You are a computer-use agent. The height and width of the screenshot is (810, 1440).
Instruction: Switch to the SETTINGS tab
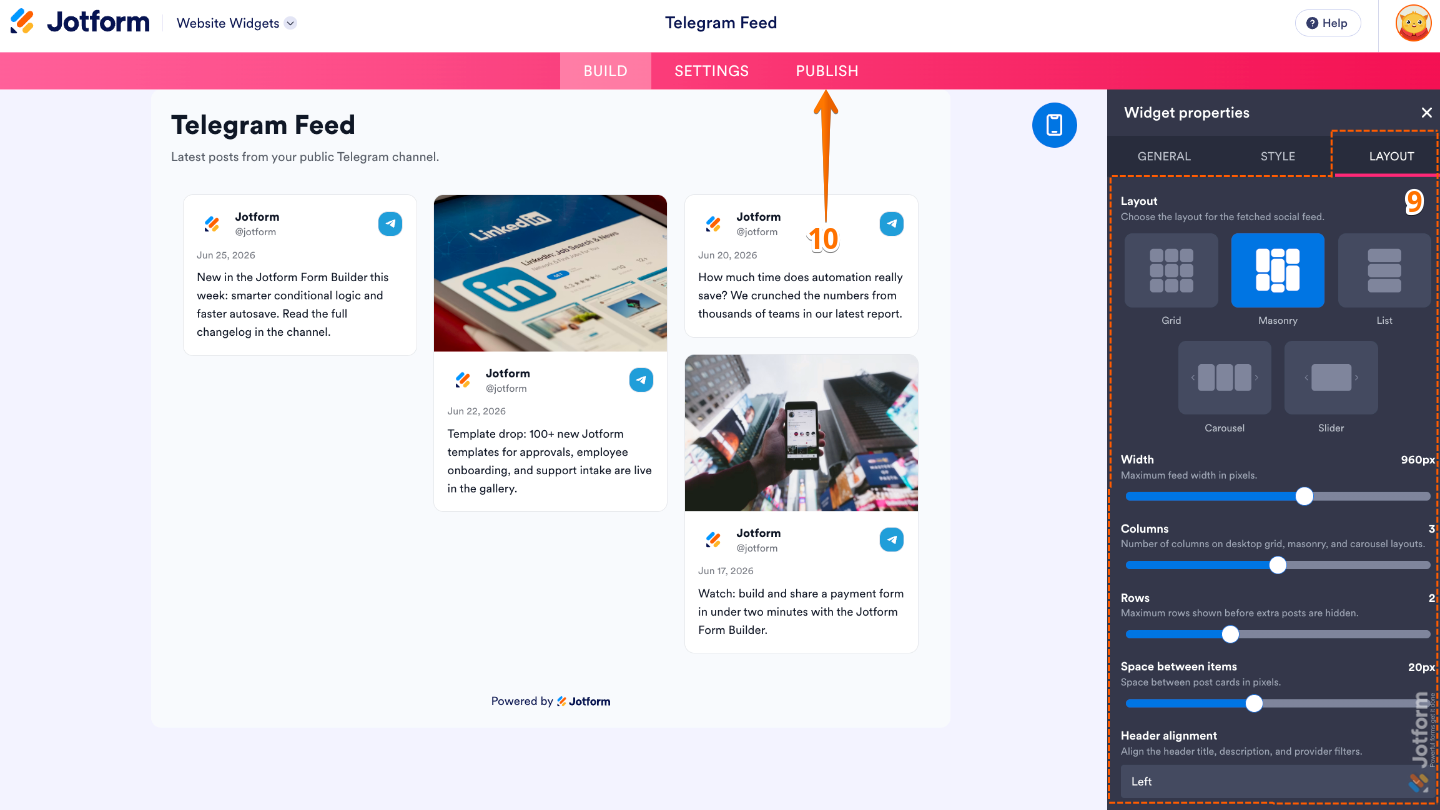(x=711, y=71)
